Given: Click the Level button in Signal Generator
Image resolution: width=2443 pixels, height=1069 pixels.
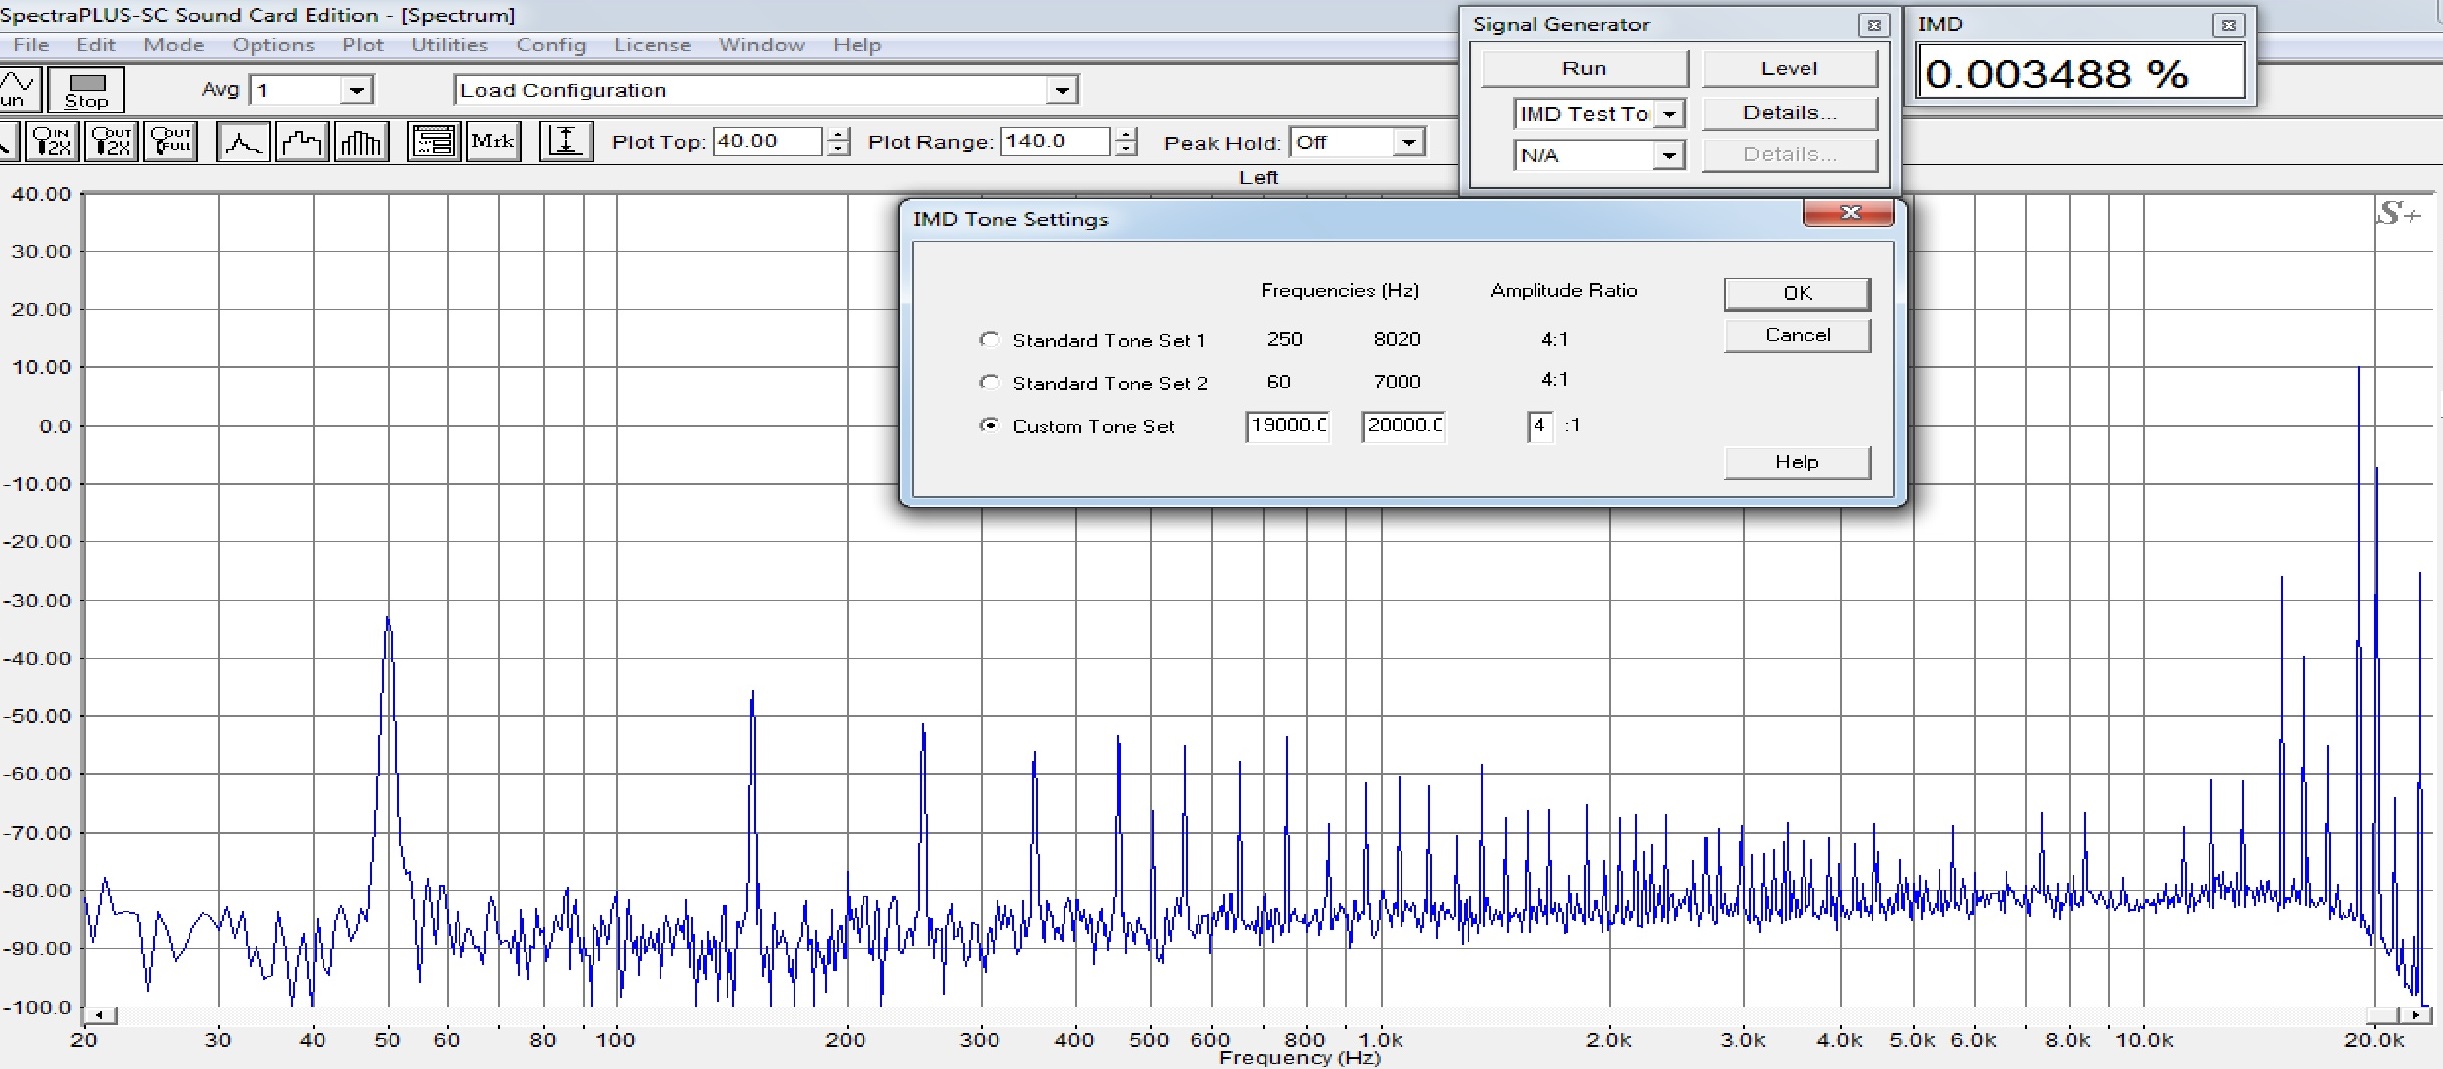Looking at the screenshot, I should [x=1788, y=69].
